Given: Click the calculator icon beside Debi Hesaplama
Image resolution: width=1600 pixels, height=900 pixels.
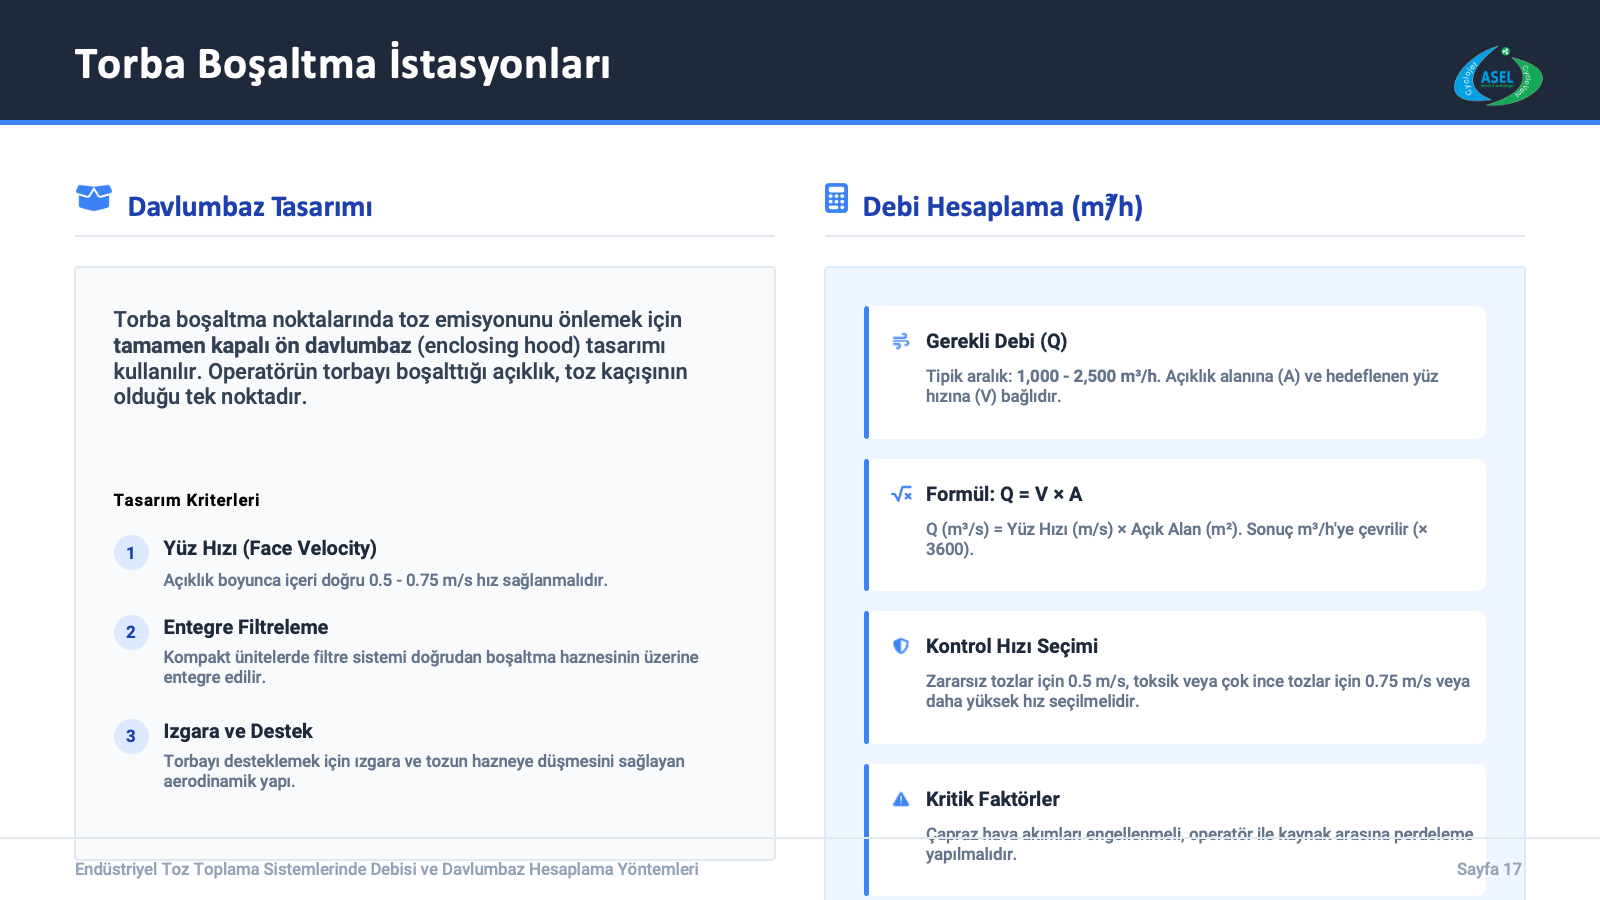Looking at the screenshot, I should (836, 198).
